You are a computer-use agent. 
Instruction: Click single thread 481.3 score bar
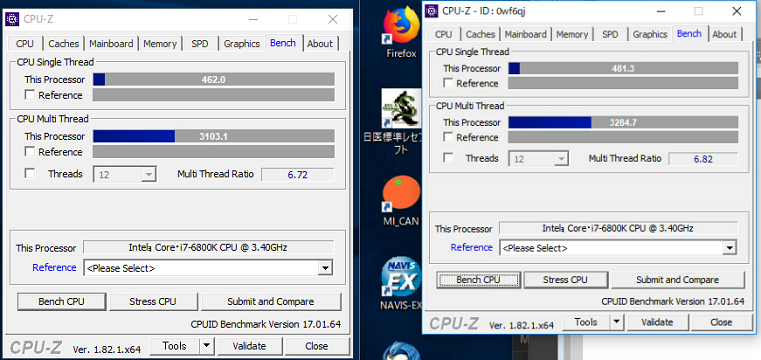coord(623,68)
